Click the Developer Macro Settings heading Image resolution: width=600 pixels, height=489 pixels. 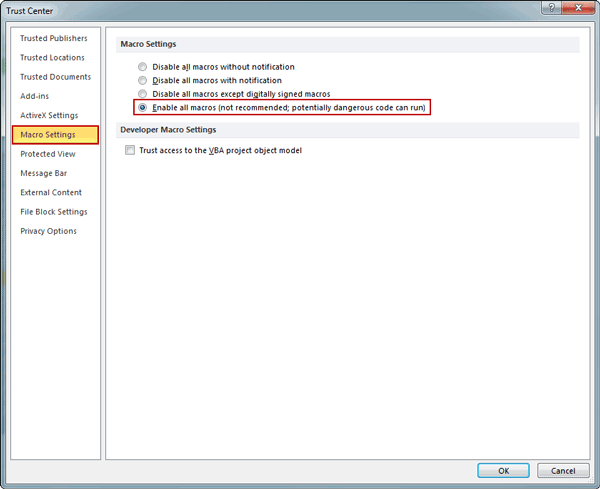168,130
